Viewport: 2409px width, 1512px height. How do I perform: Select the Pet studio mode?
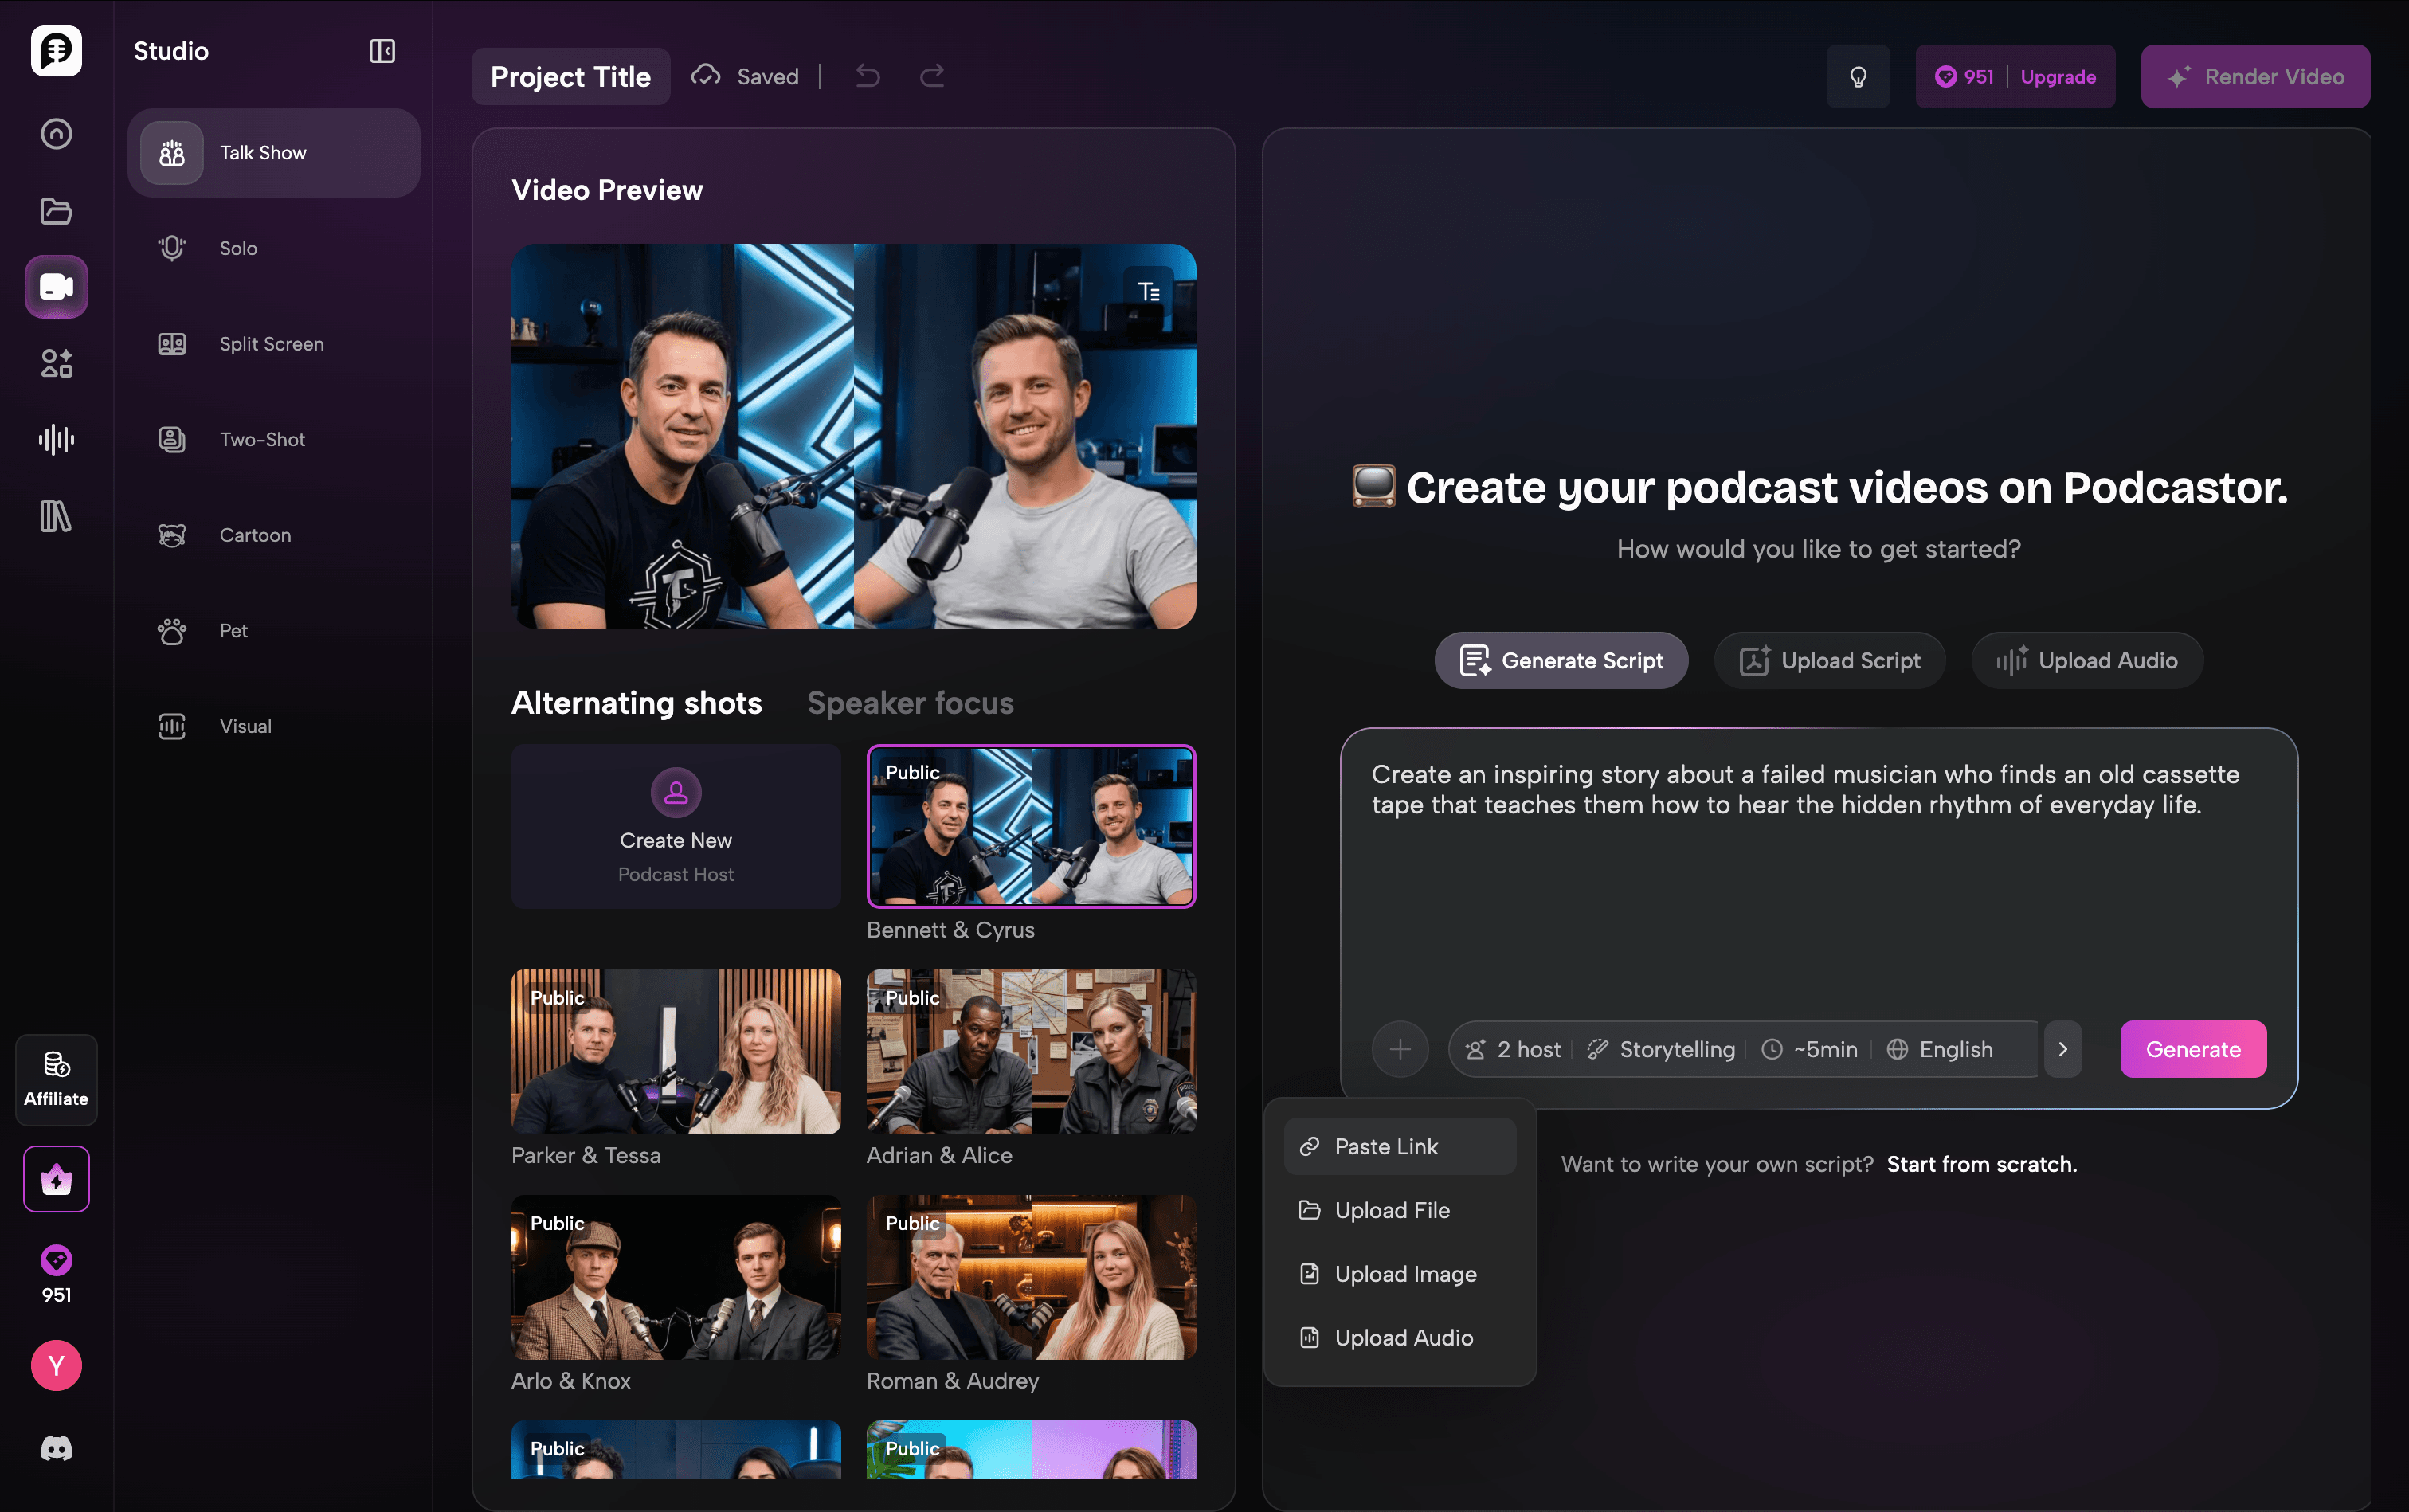coord(274,631)
